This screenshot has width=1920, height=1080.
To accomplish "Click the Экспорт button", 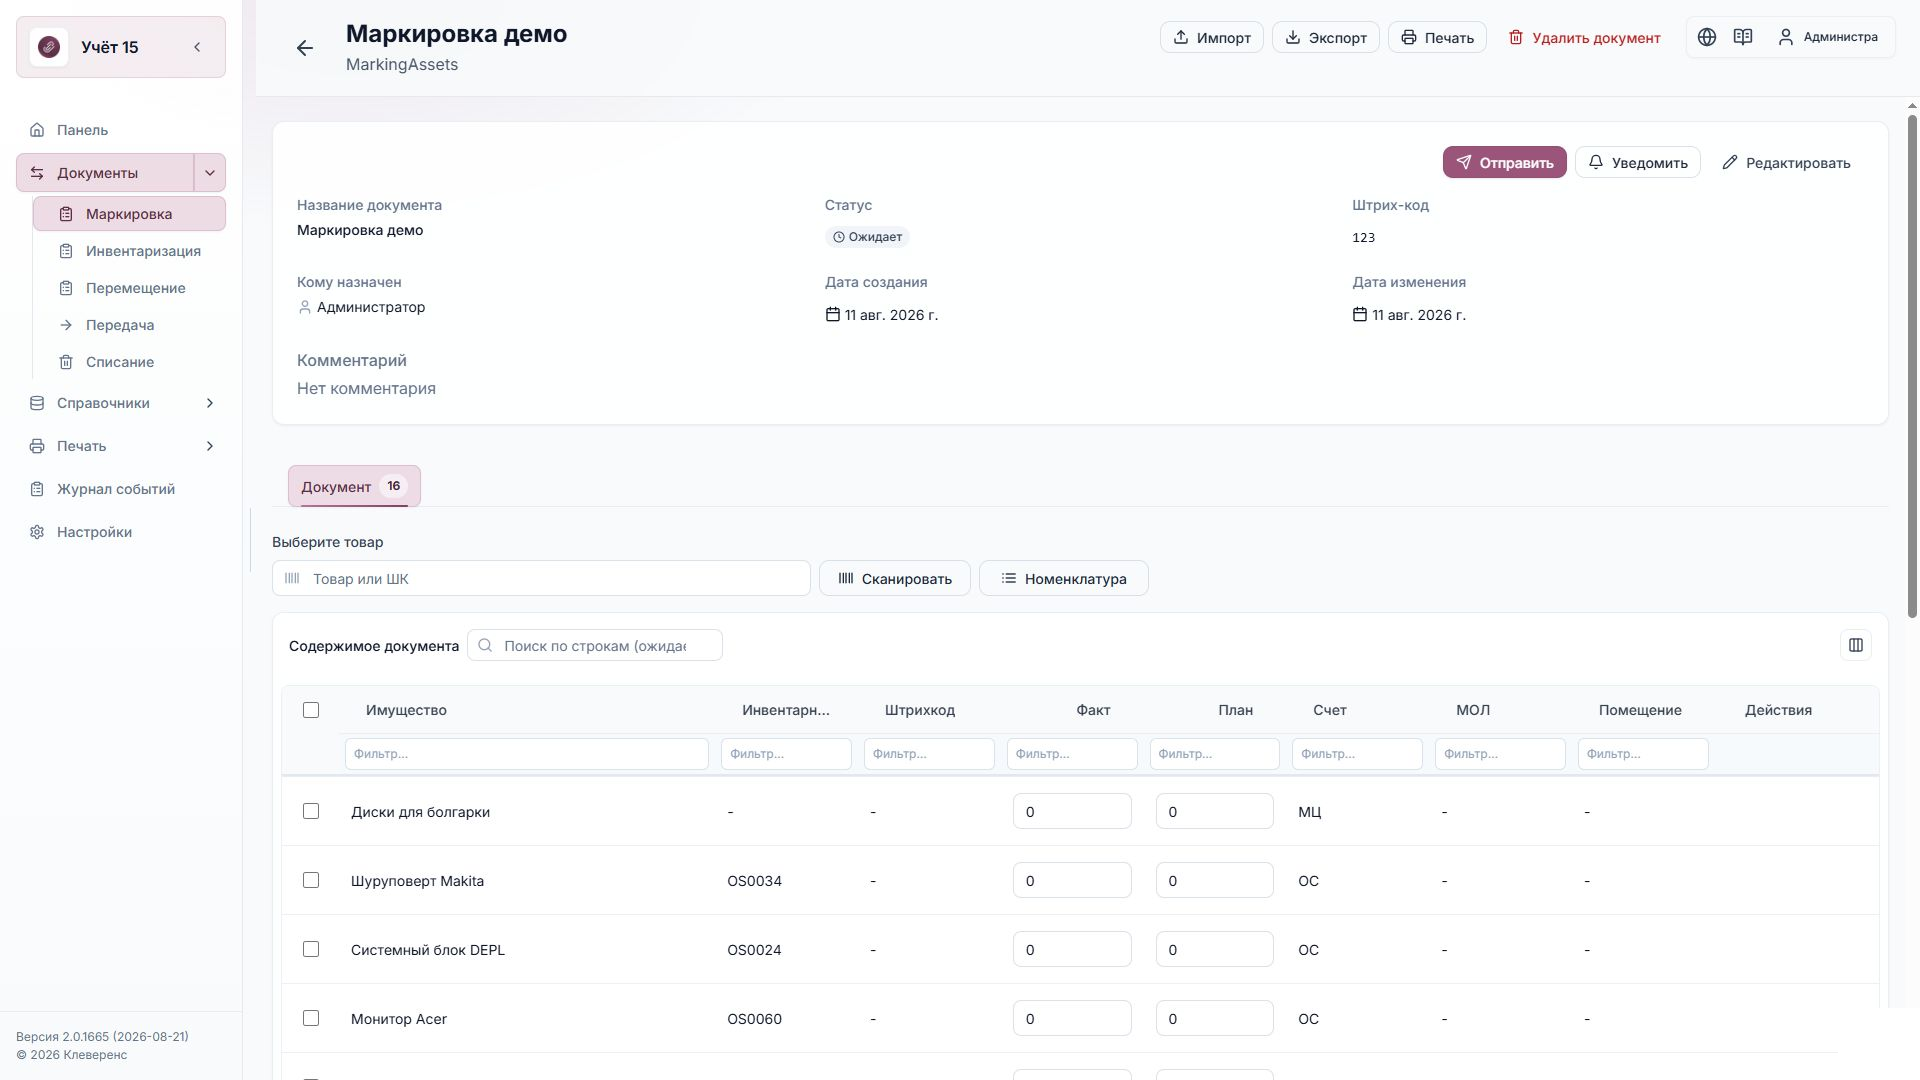I will click(1325, 37).
